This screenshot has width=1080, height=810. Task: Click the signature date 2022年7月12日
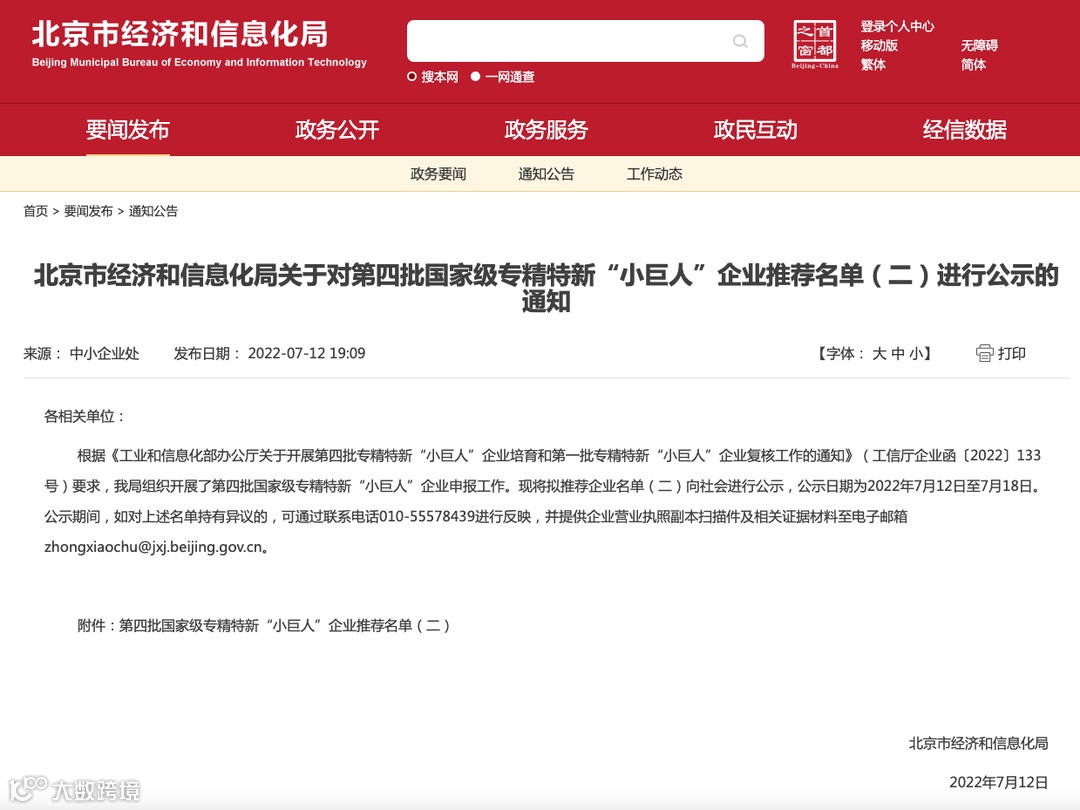999,782
